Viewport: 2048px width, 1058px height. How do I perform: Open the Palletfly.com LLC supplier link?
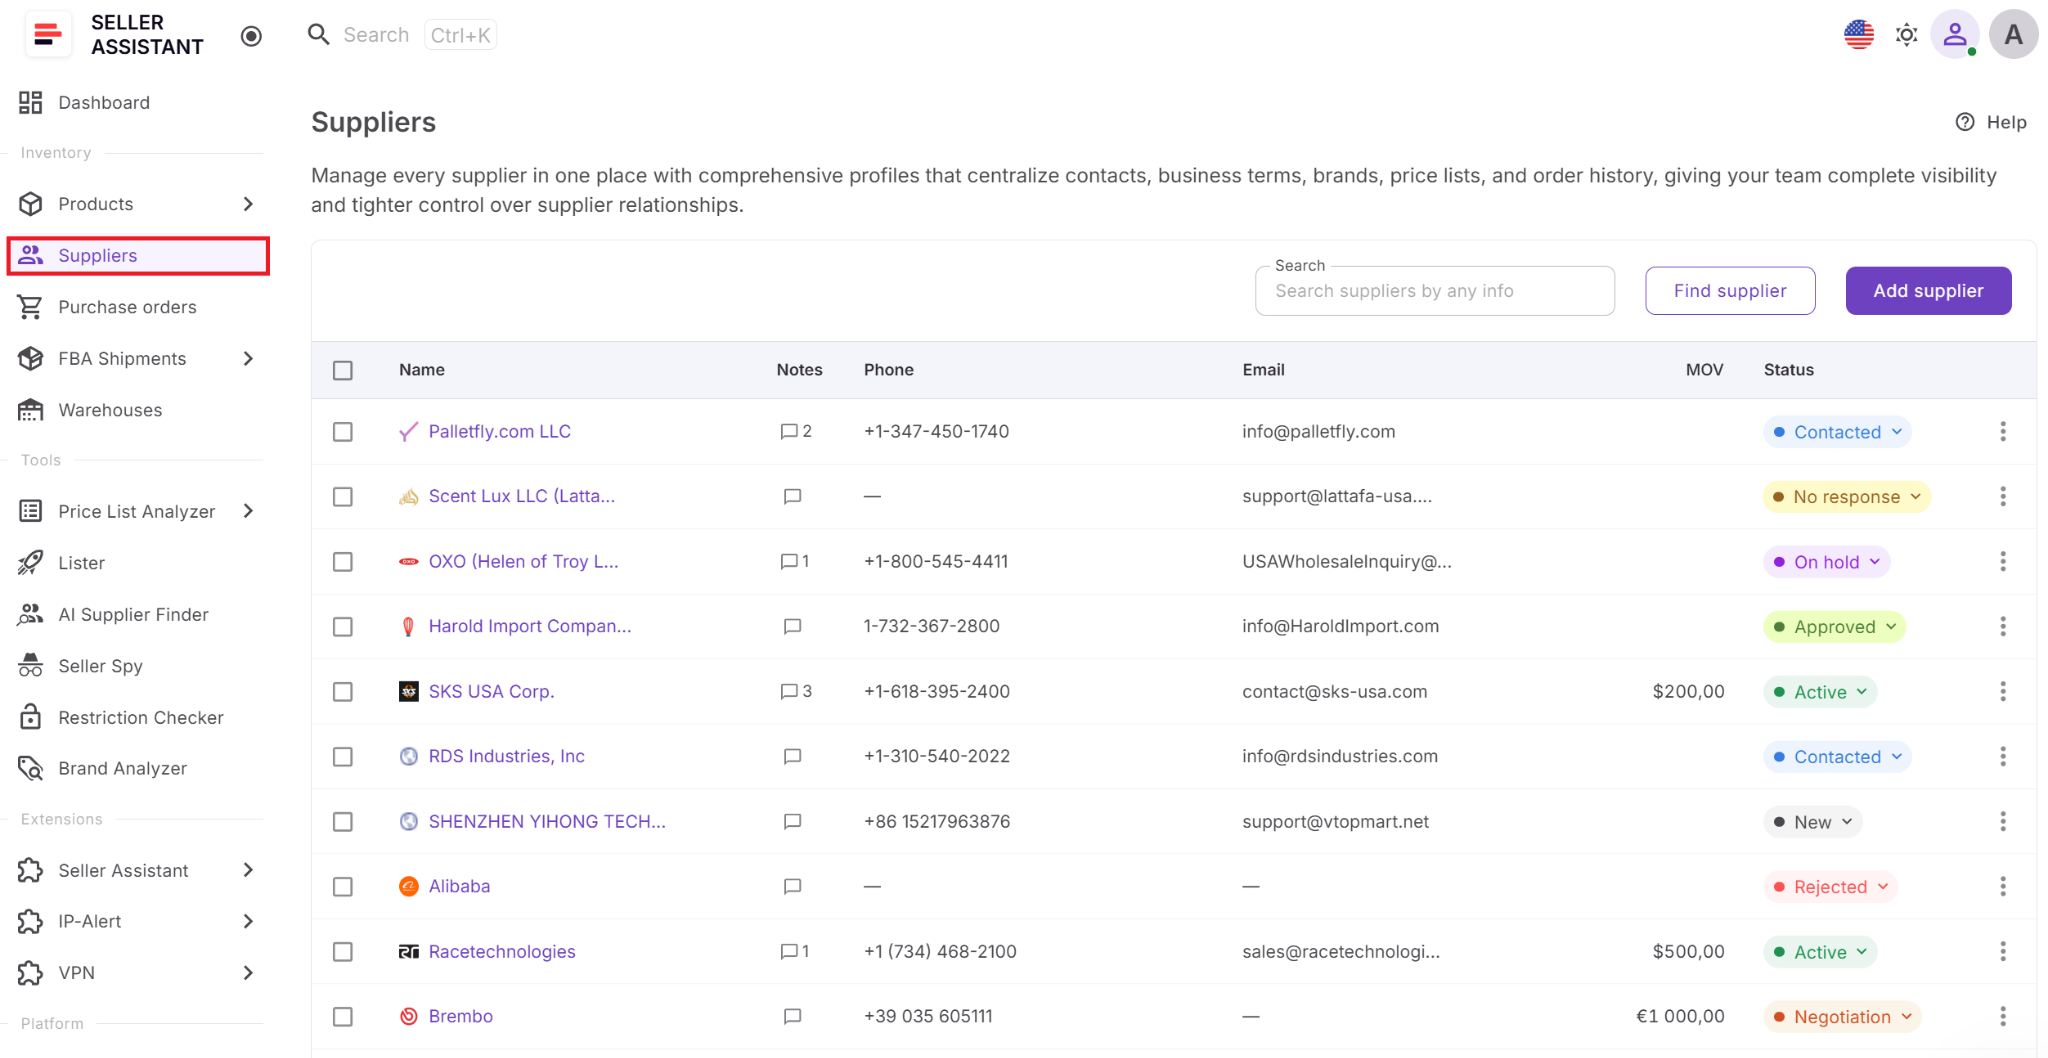499,431
